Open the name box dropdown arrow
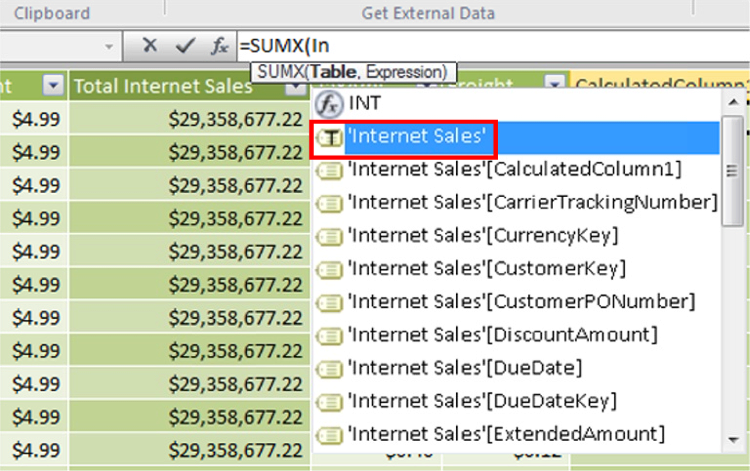Screen dimensions: 750x471 click(109, 46)
